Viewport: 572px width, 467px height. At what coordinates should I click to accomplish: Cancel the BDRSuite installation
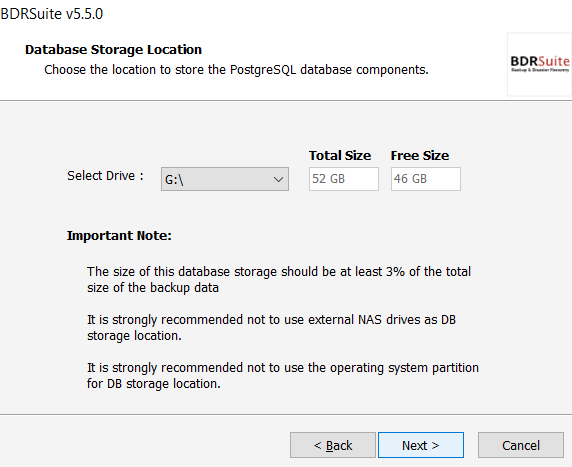(521, 445)
